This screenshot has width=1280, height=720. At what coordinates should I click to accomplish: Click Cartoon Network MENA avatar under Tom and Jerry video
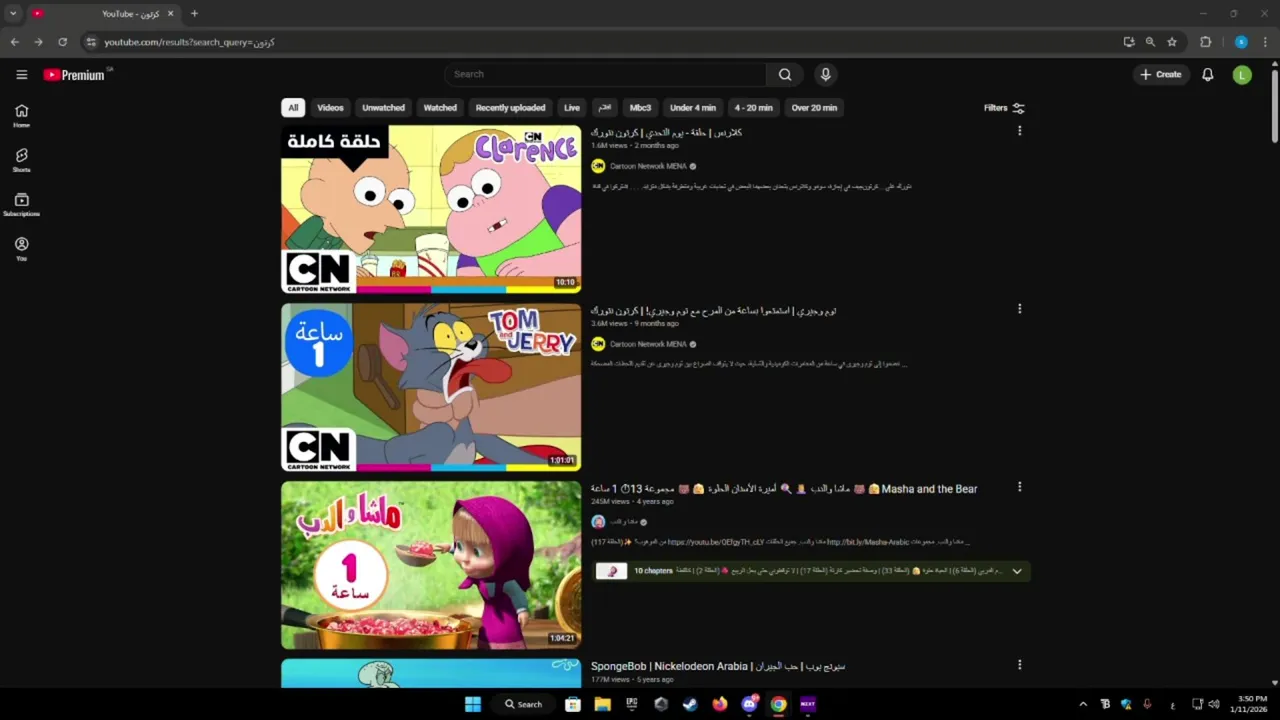[598, 344]
